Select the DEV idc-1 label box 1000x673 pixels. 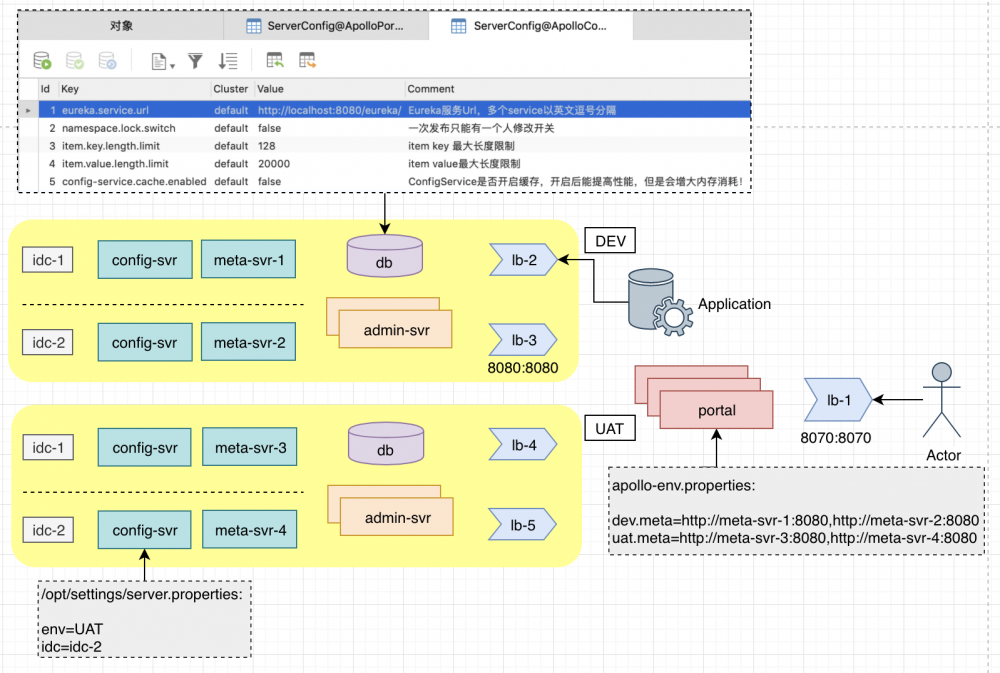coord(48,260)
